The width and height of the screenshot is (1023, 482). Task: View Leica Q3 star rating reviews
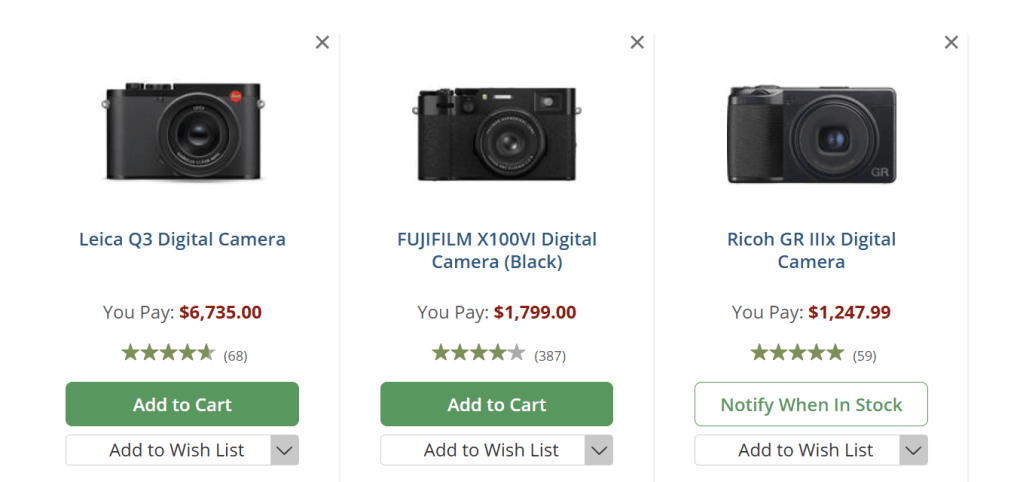tap(168, 353)
